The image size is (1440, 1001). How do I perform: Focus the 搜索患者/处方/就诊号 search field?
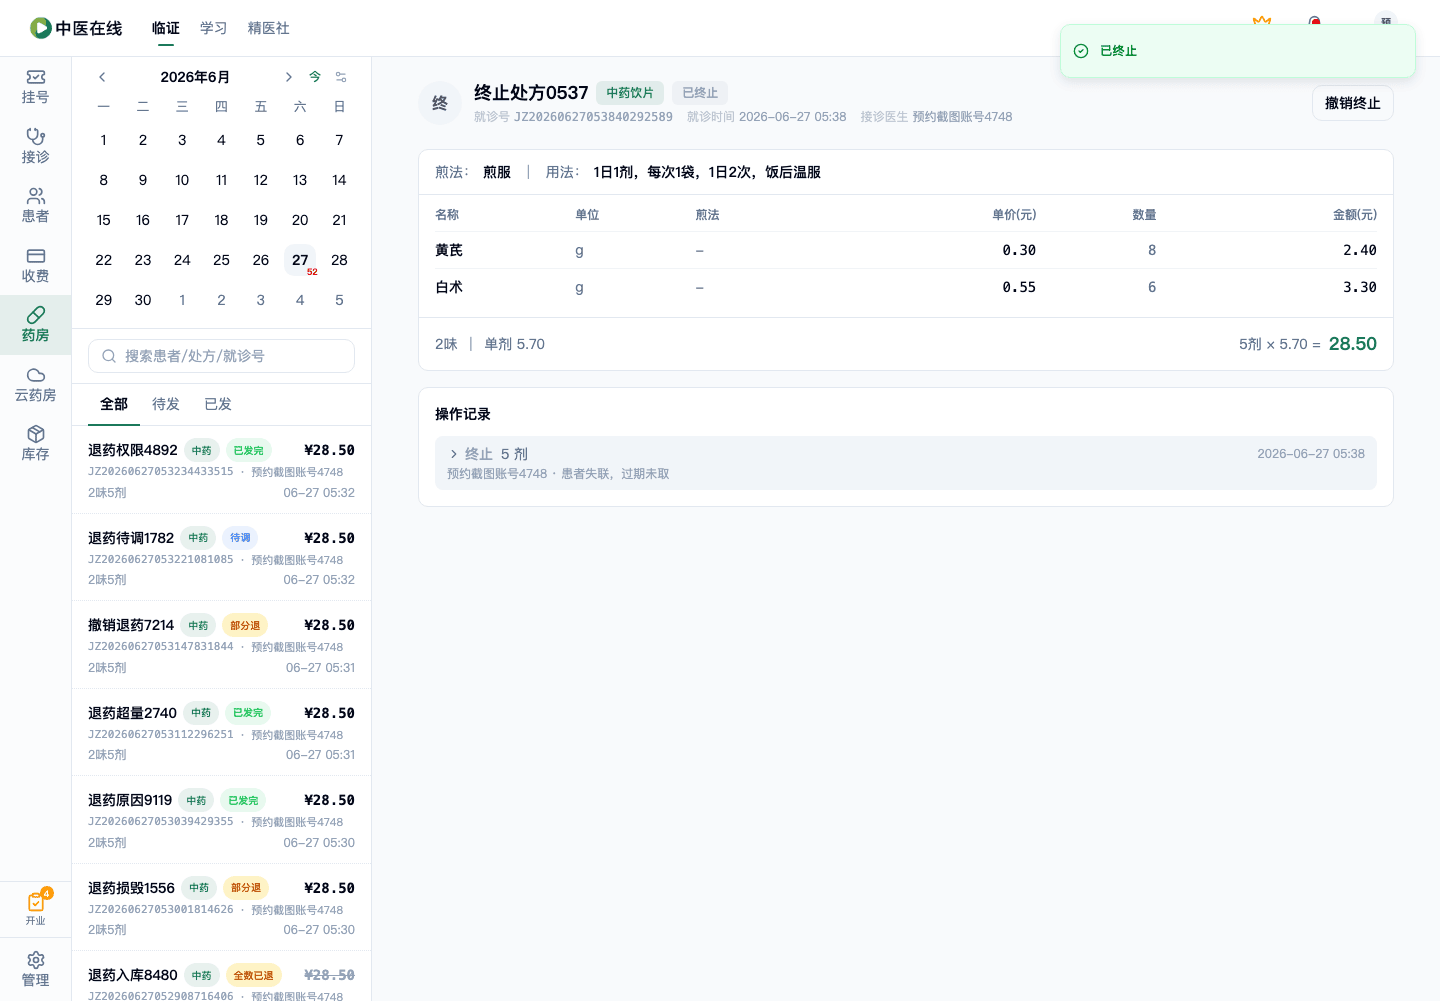click(221, 356)
